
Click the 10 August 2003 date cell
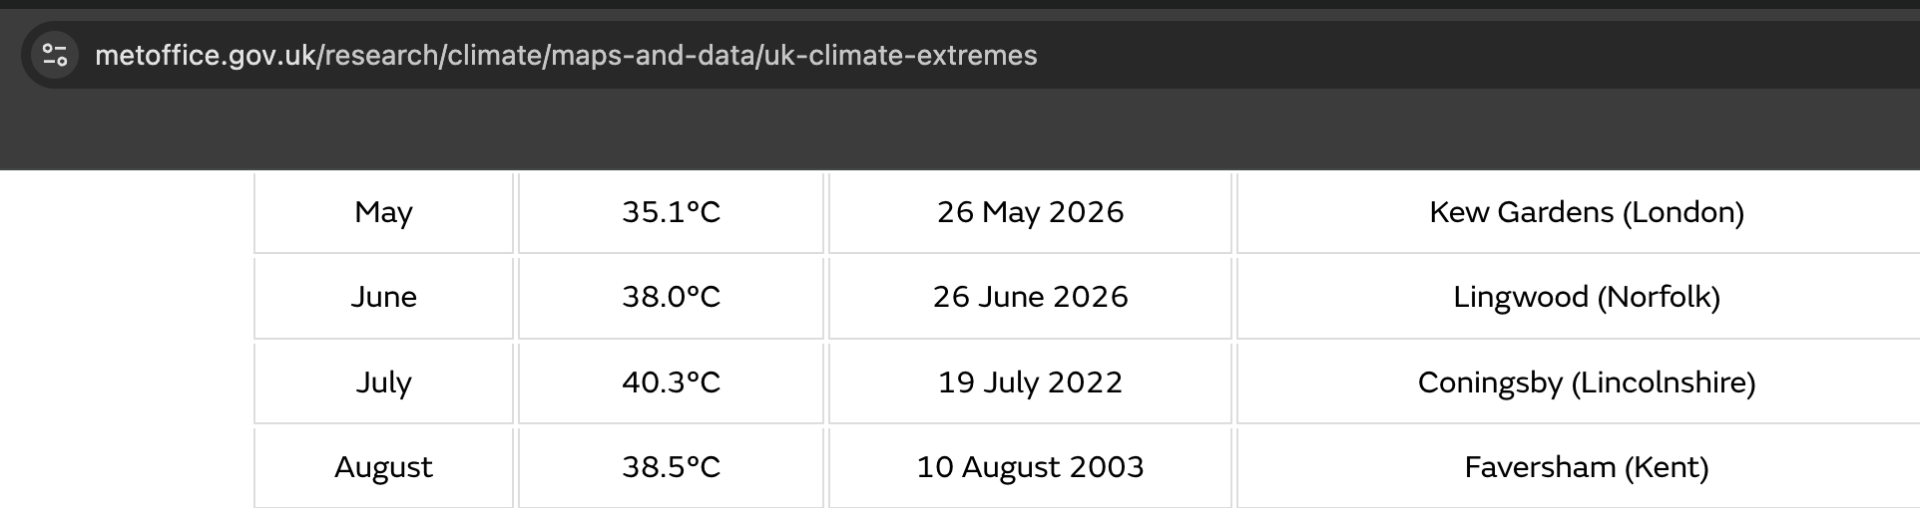(x=1030, y=467)
